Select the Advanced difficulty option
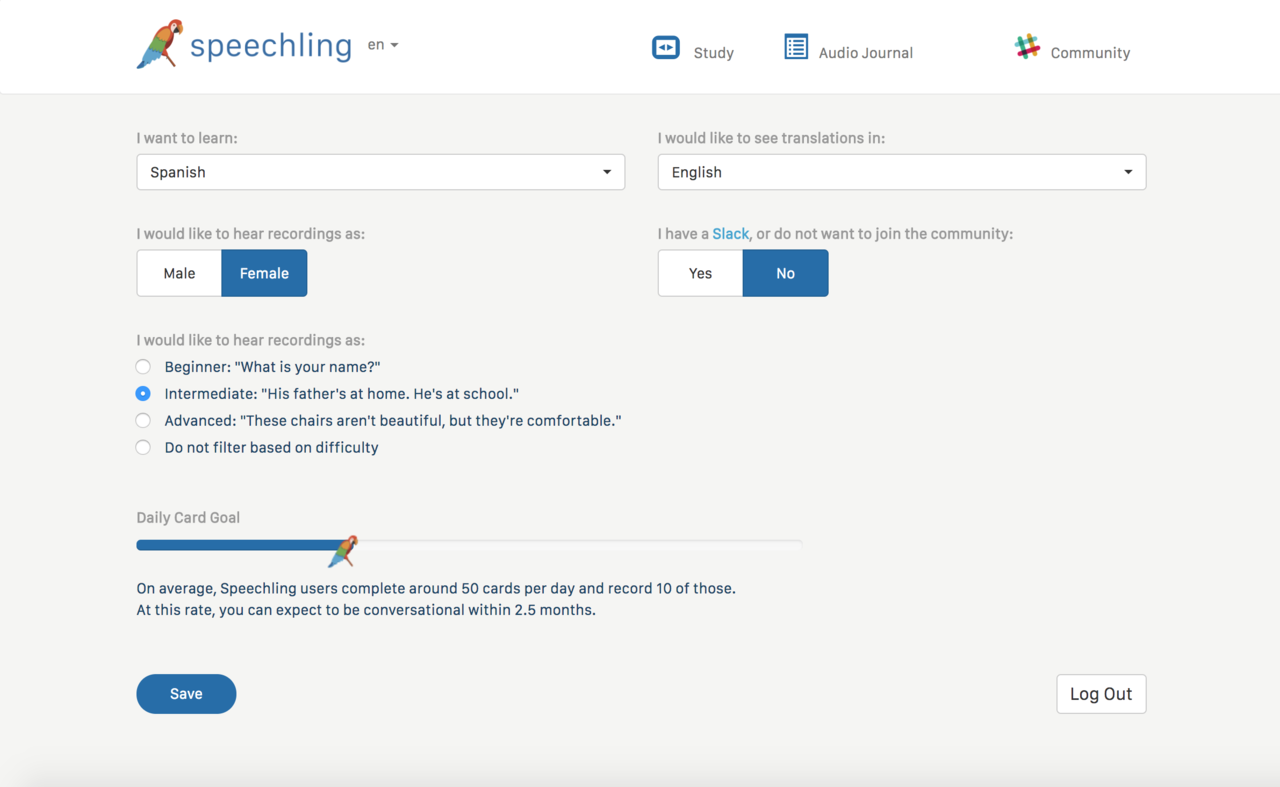Screen dimensions: 1280x787 [x=144, y=421]
